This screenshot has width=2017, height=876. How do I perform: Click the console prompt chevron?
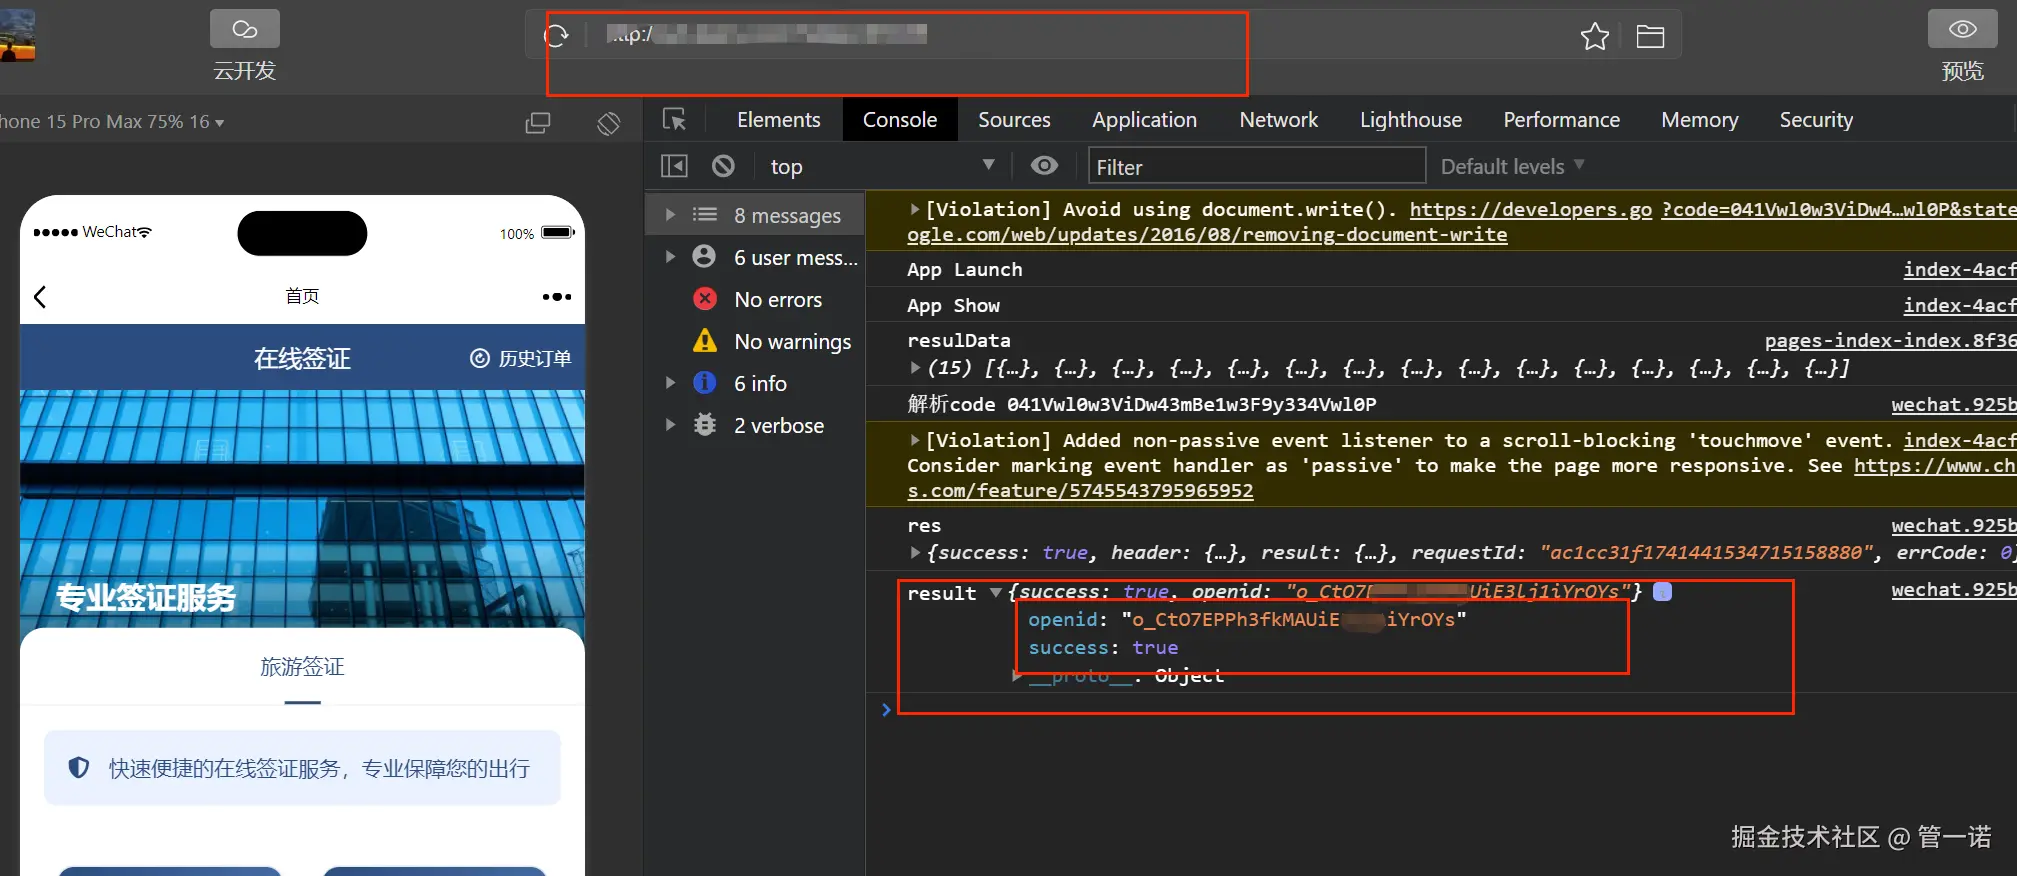[886, 709]
